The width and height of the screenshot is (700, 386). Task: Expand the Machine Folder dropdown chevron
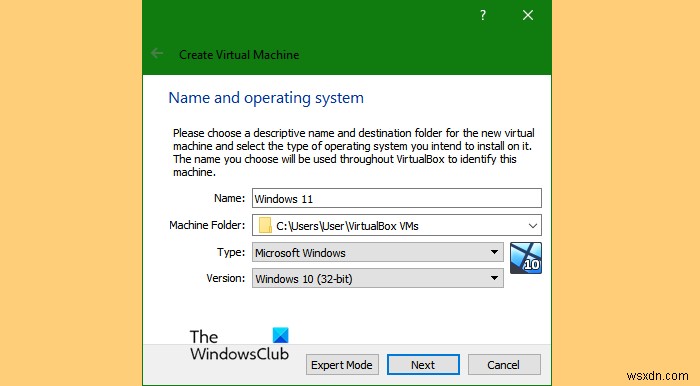coord(532,225)
